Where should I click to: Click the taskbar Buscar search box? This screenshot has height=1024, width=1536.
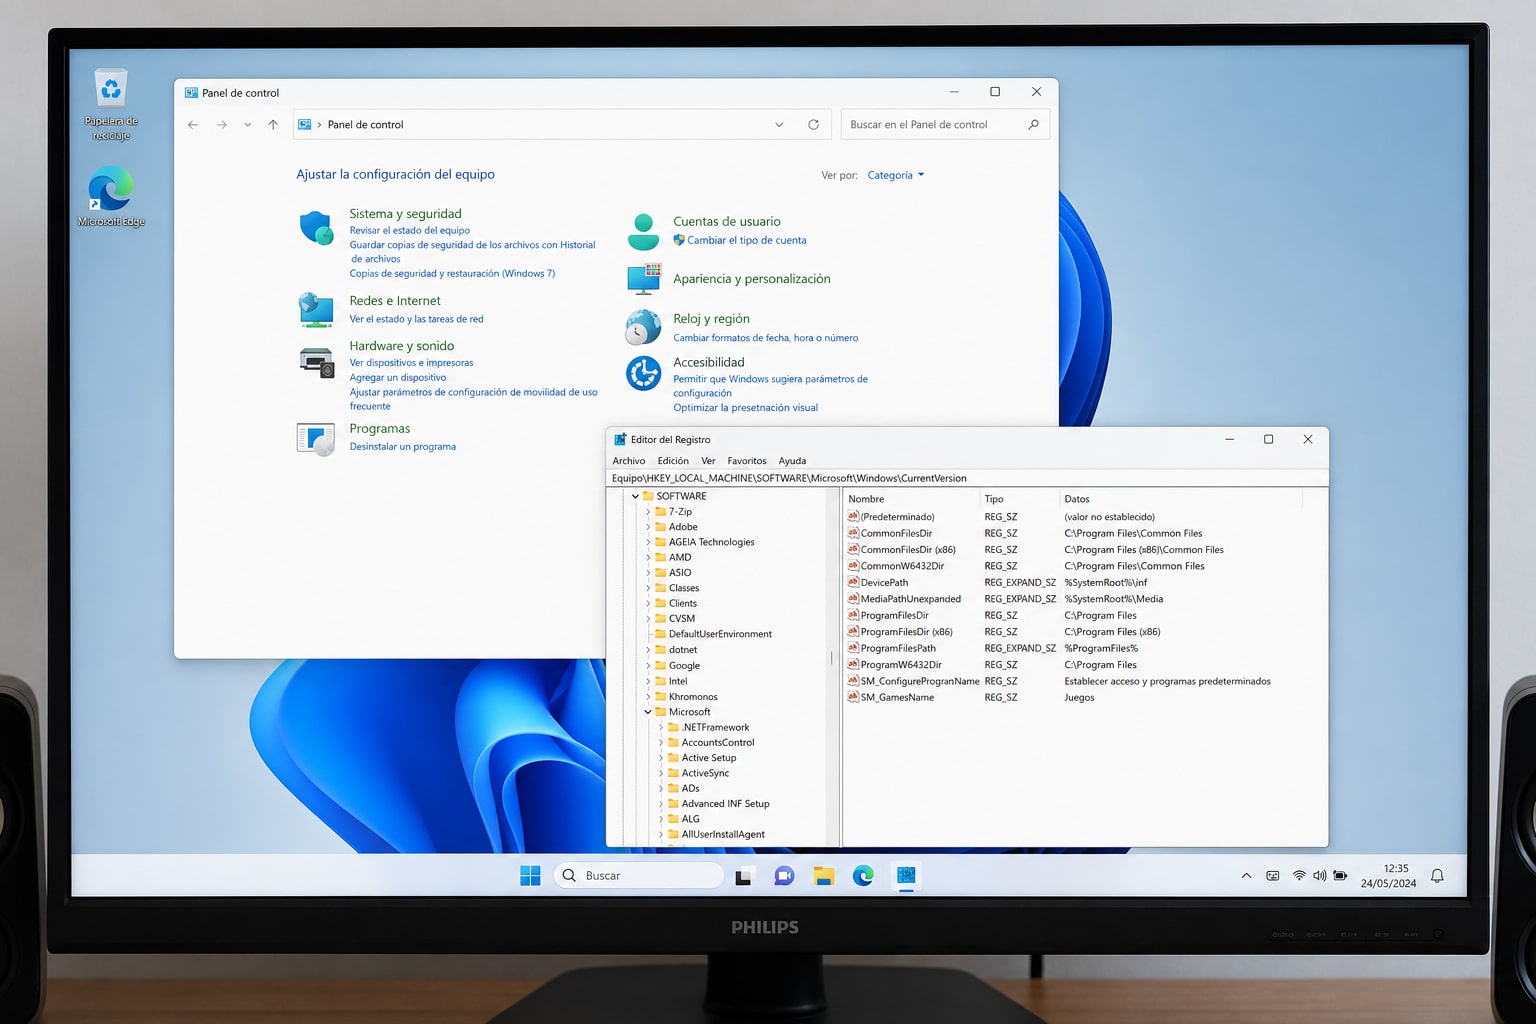click(x=638, y=876)
